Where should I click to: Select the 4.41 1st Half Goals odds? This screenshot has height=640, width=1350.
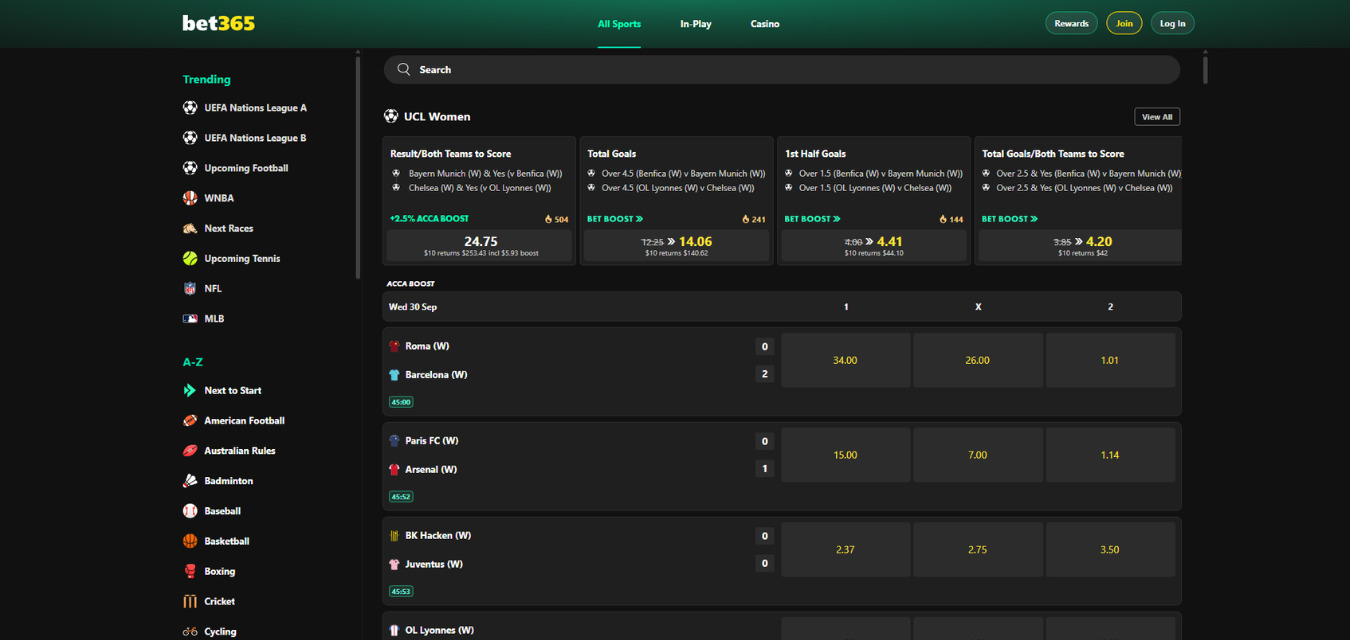[874, 246]
